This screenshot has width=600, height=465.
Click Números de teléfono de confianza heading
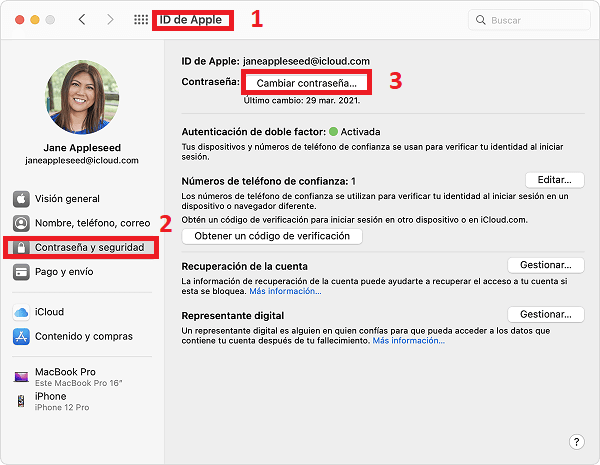point(268,181)
